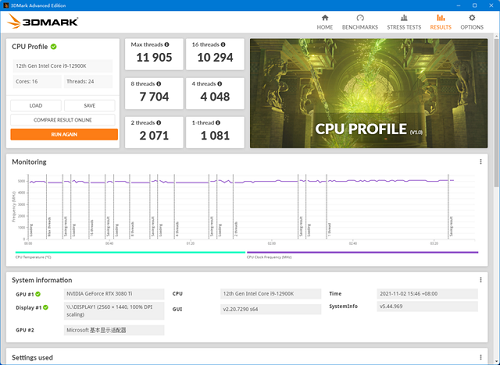Click the green check next to CPU Profile
Screen dimensions: 500x365
(x=54, y=47)
